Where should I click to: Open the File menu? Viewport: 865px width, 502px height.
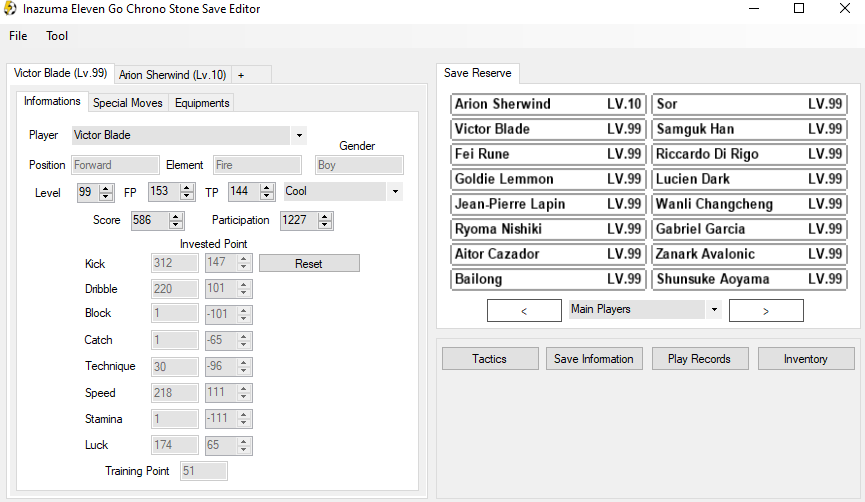(18, 36)
